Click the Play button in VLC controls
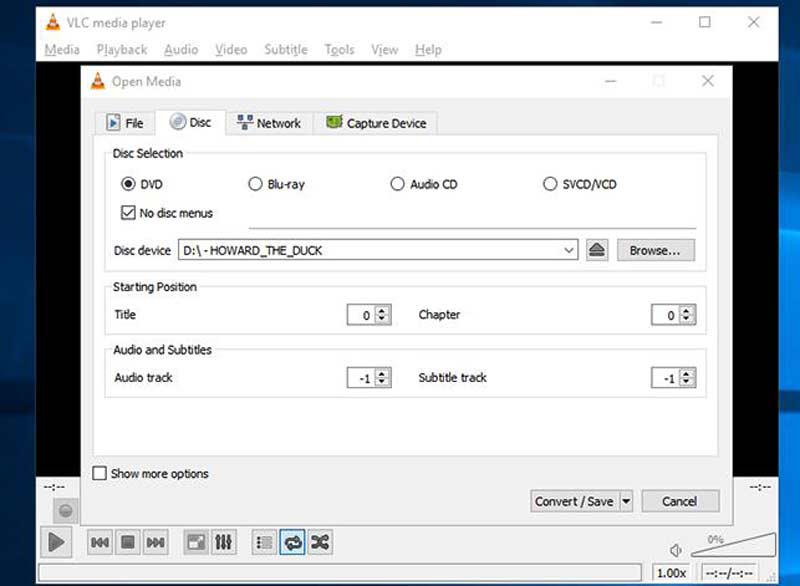Viewport: 800px width, 586px height. (x=56, y=542)
